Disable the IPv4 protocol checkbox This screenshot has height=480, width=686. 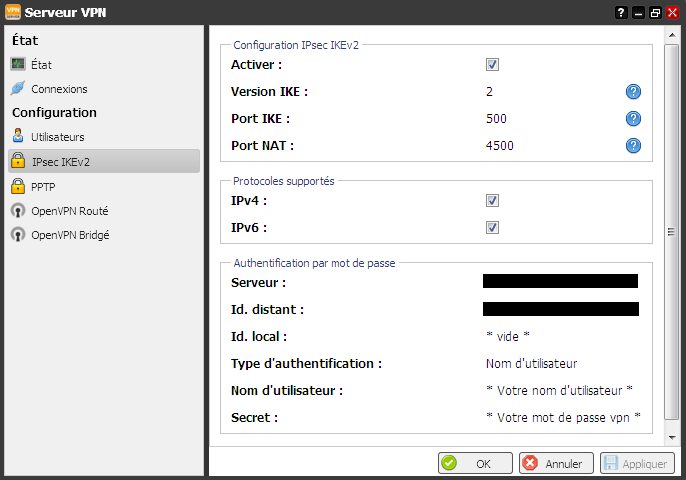(x=492, y=201)
